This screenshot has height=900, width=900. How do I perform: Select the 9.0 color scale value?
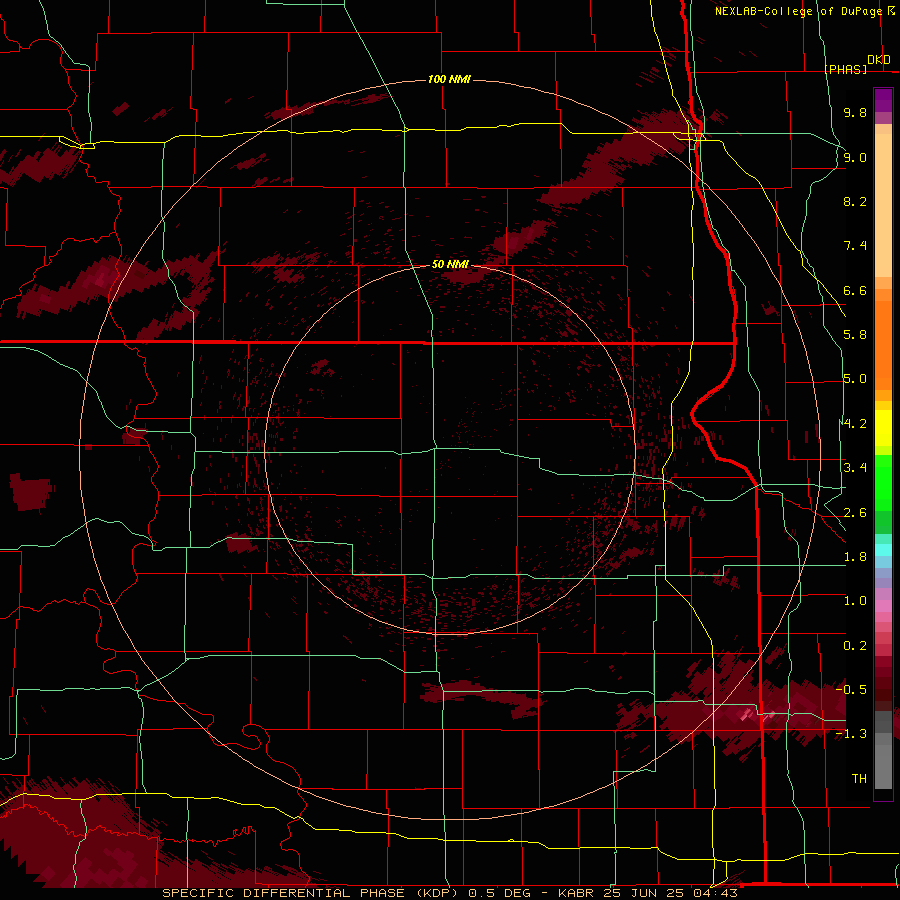855,157
